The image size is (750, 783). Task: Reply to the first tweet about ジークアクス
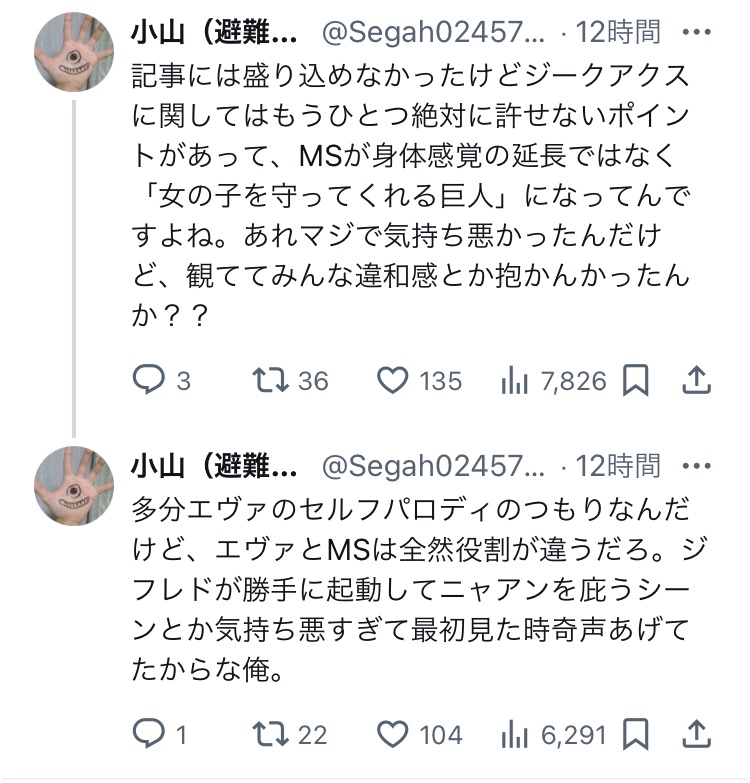(x=149, y=380)
